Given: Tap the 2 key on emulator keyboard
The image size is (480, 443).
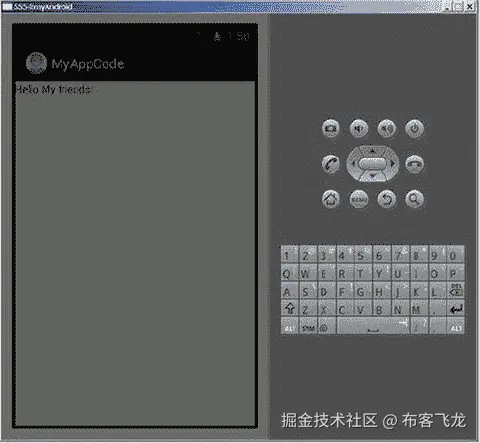Looking at the screenshot, I should coord(308,255).
